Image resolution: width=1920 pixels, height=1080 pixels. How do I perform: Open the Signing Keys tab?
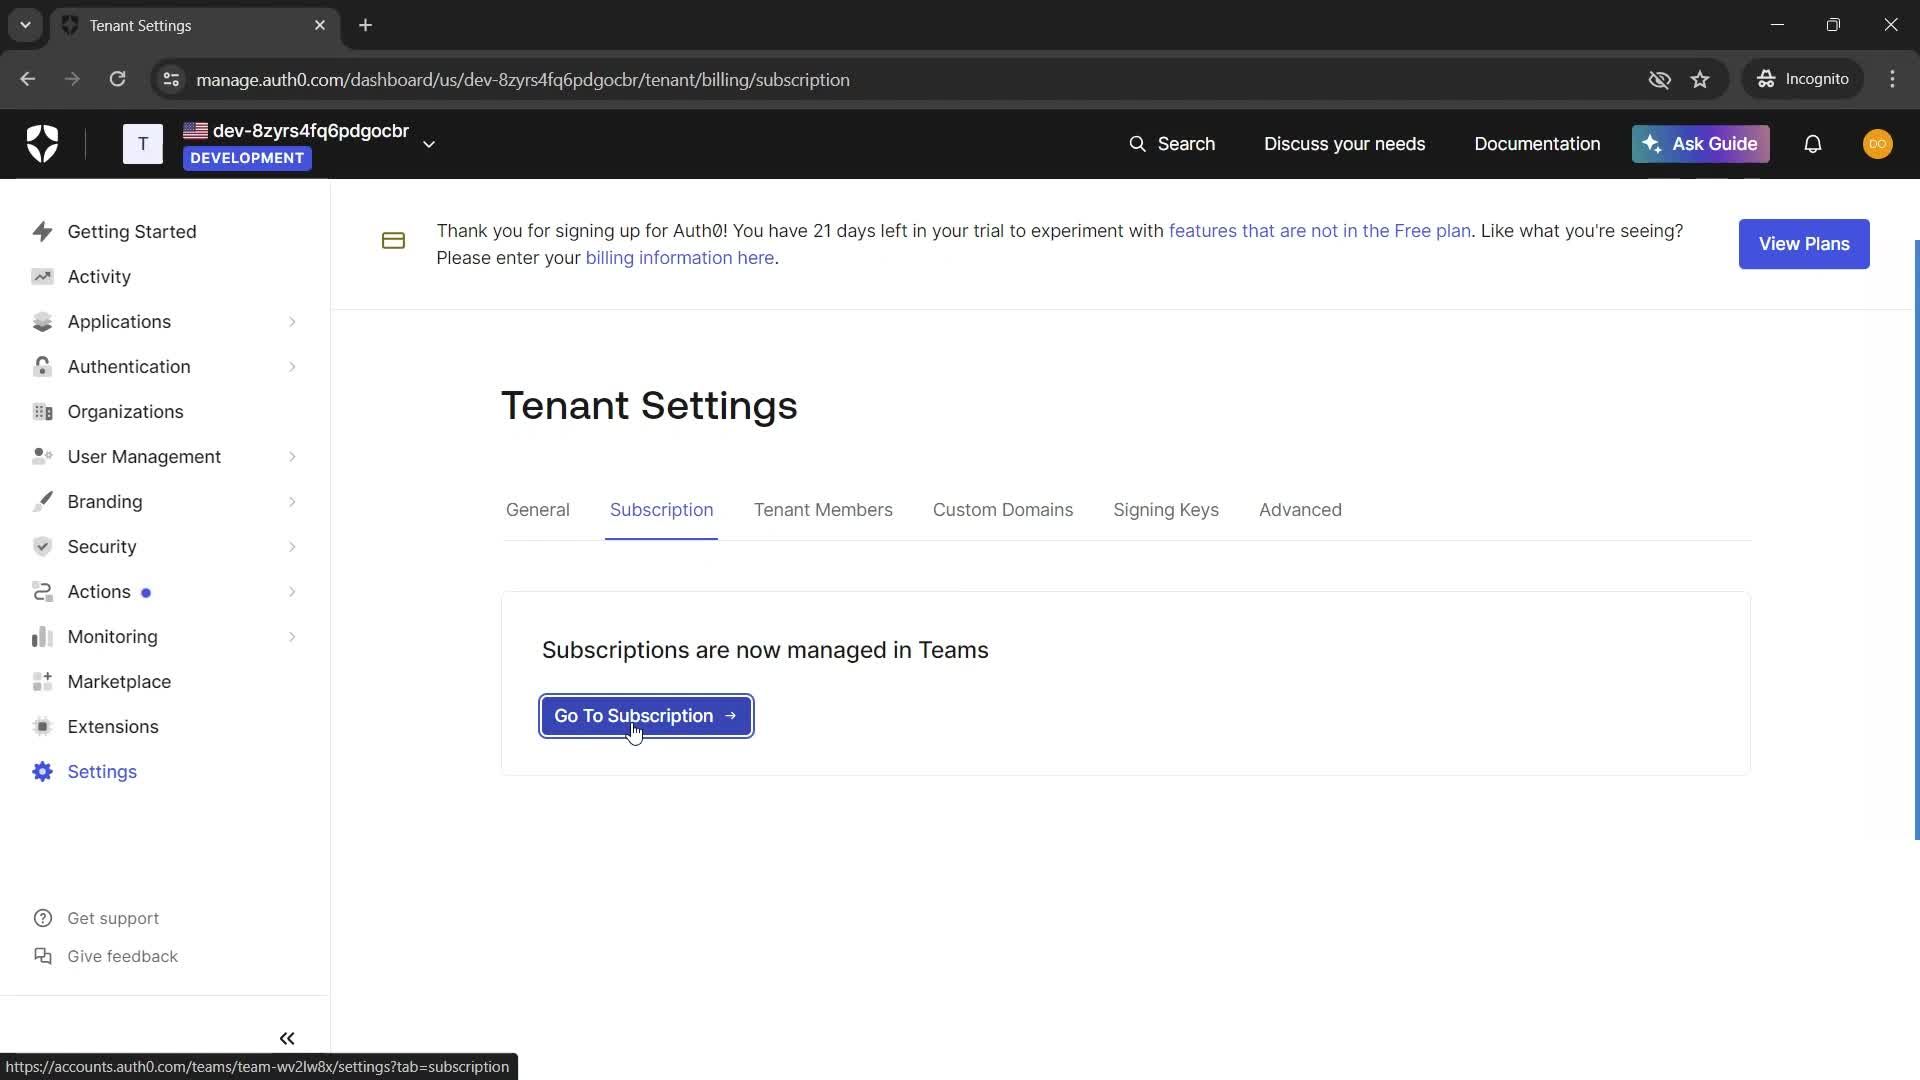pos(1165,510)
